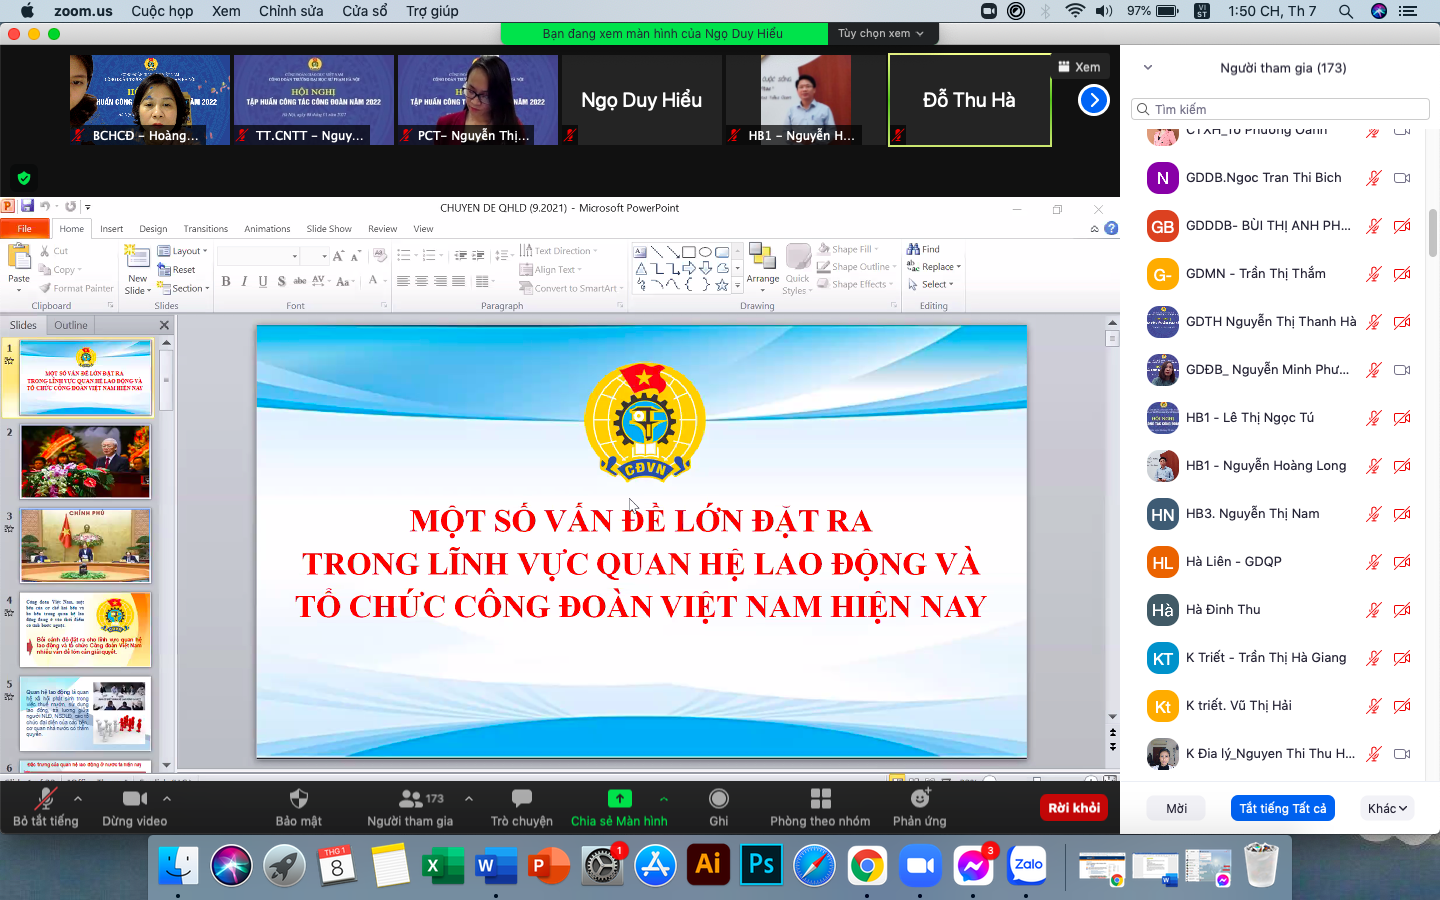Stop video using Dừng video button
Image resolution: width=1440 pixels, height=900 pixels.
[x=134, y=799]
